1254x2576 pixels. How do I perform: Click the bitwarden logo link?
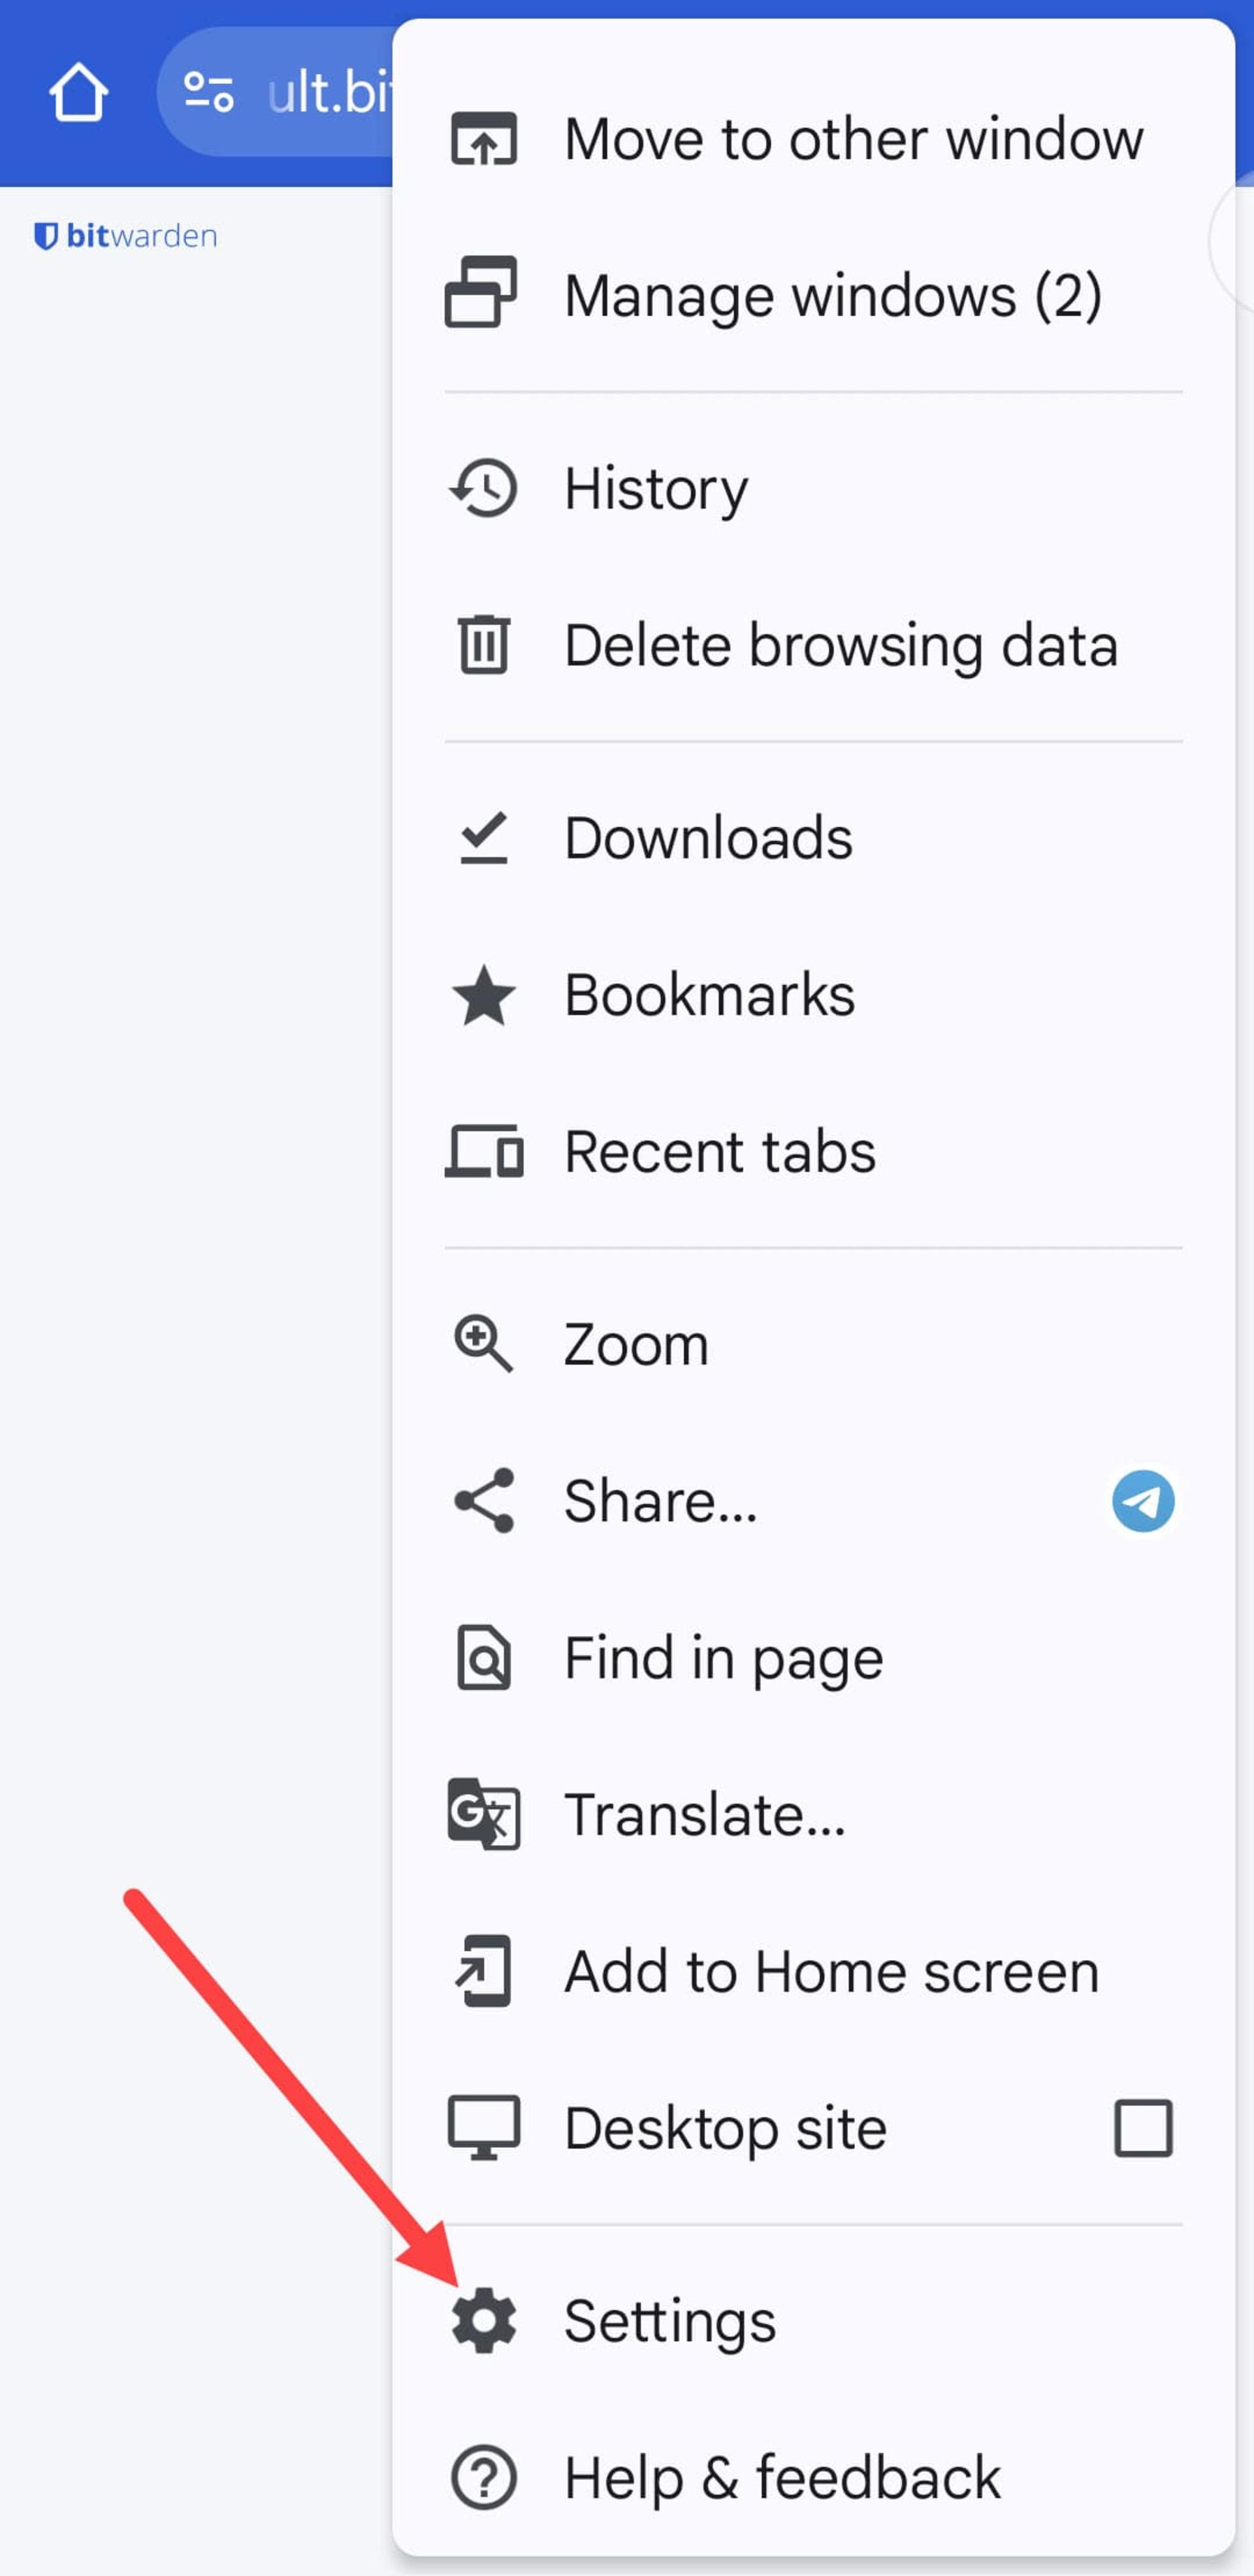126,236
